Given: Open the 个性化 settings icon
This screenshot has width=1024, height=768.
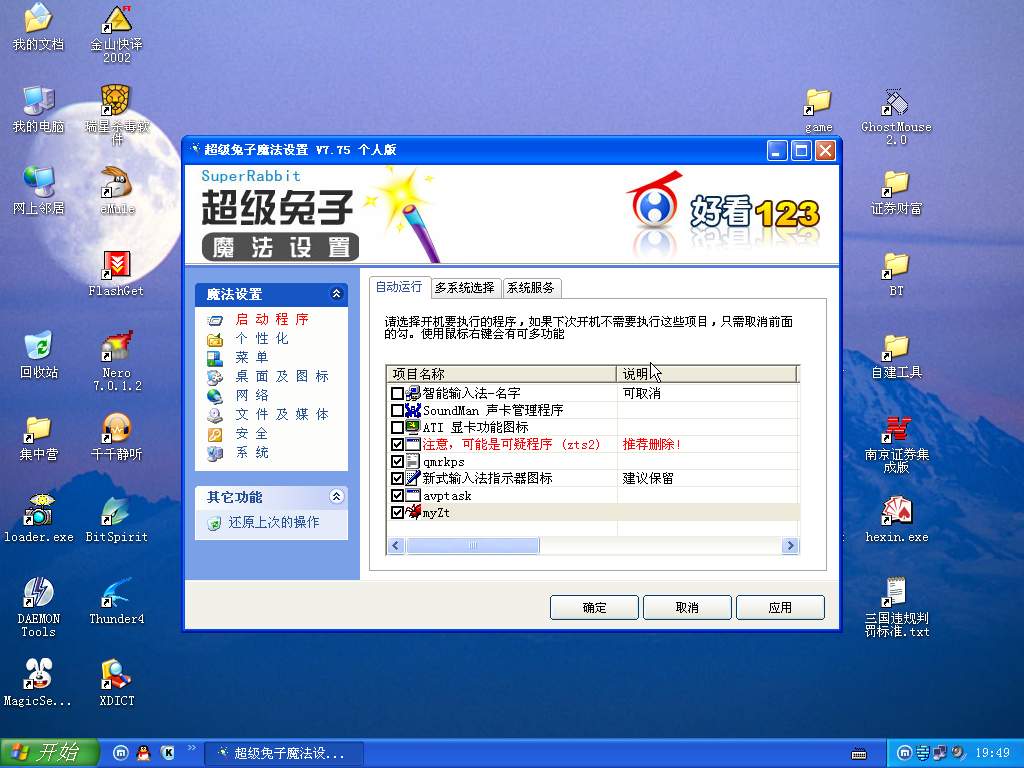Looking at the screenshot, I should tap(215, 339).
